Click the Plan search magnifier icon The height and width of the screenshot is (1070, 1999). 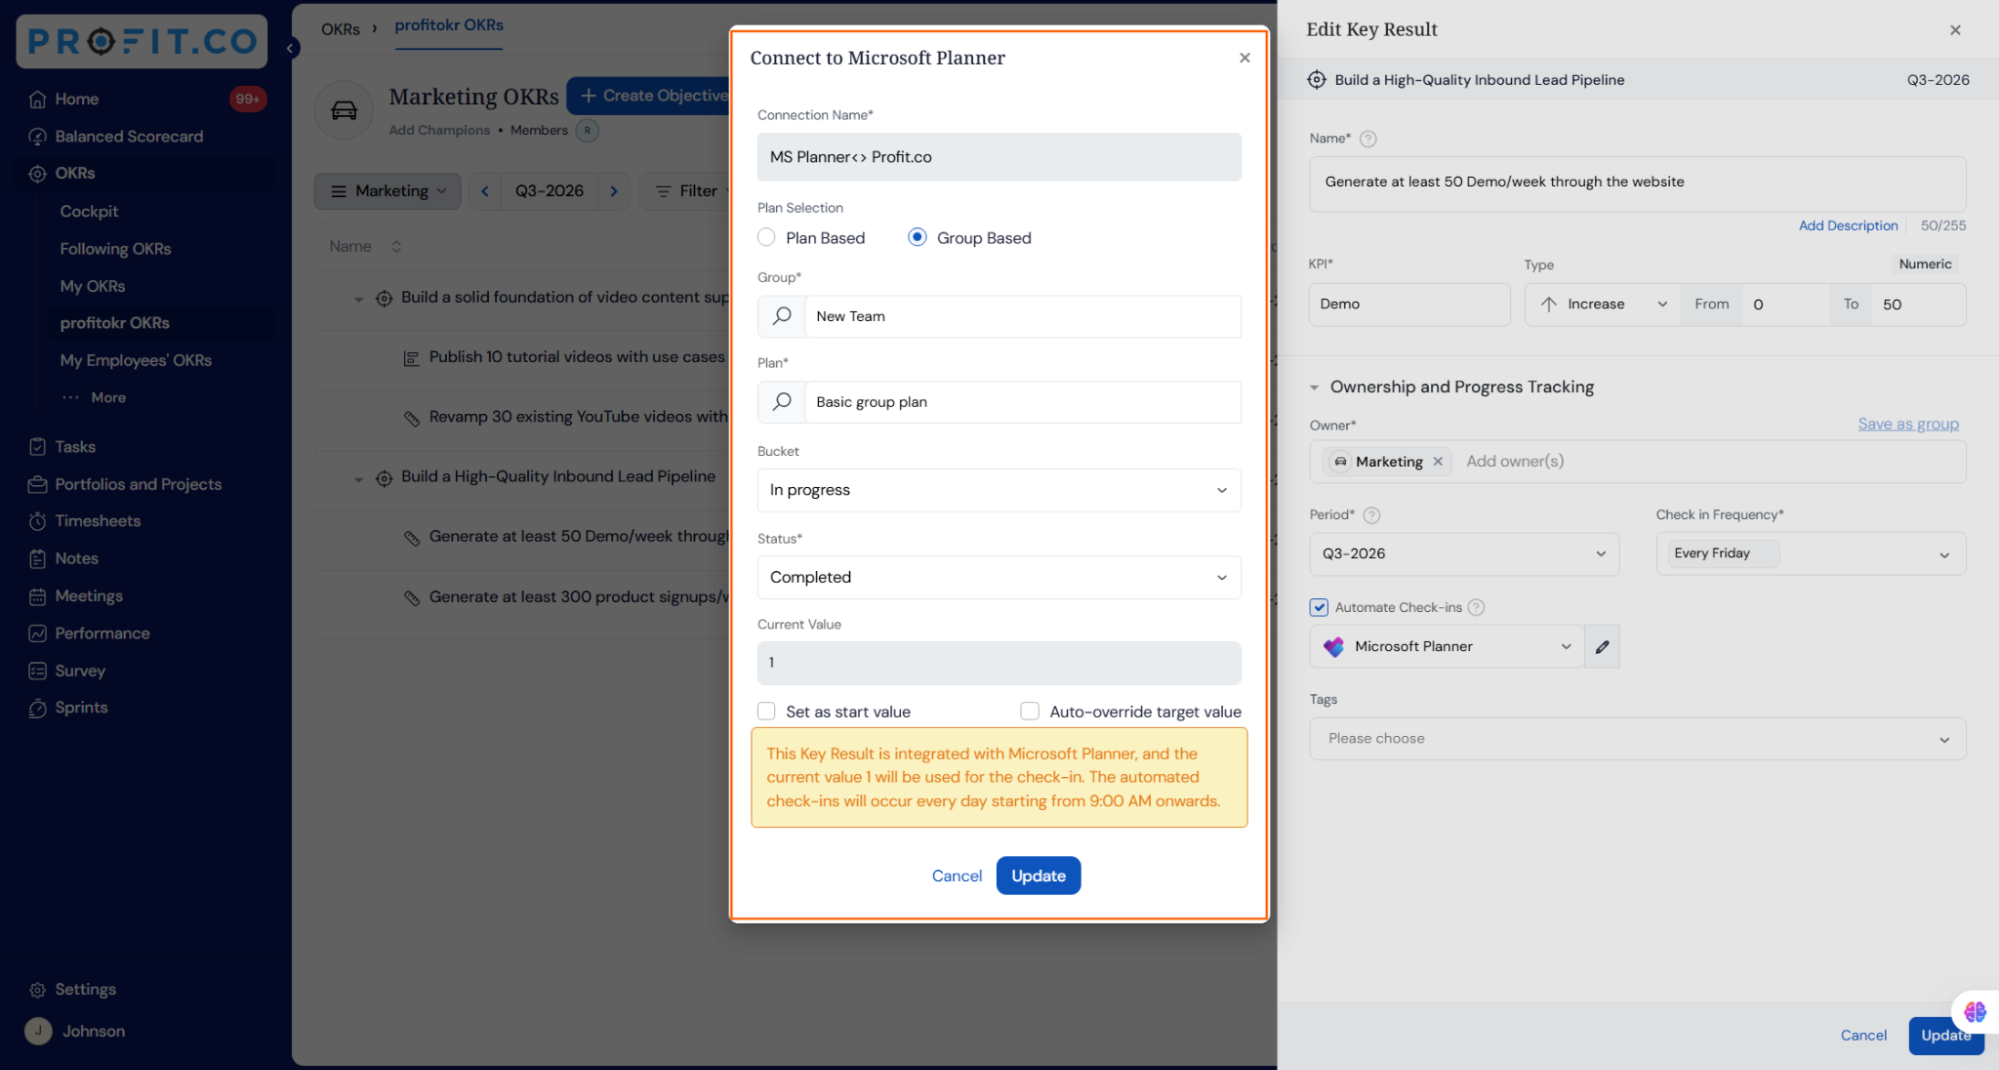pyautogui.click(x=782, y=402)
